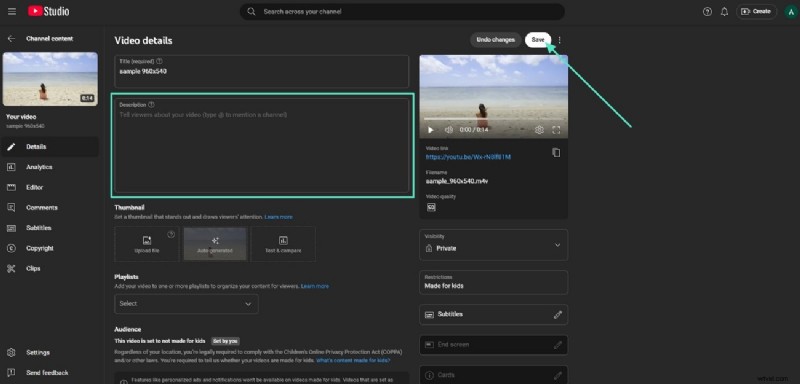The image size is (800, 384).
Task: Open Copyright in the sidebar
Action: 50,248
